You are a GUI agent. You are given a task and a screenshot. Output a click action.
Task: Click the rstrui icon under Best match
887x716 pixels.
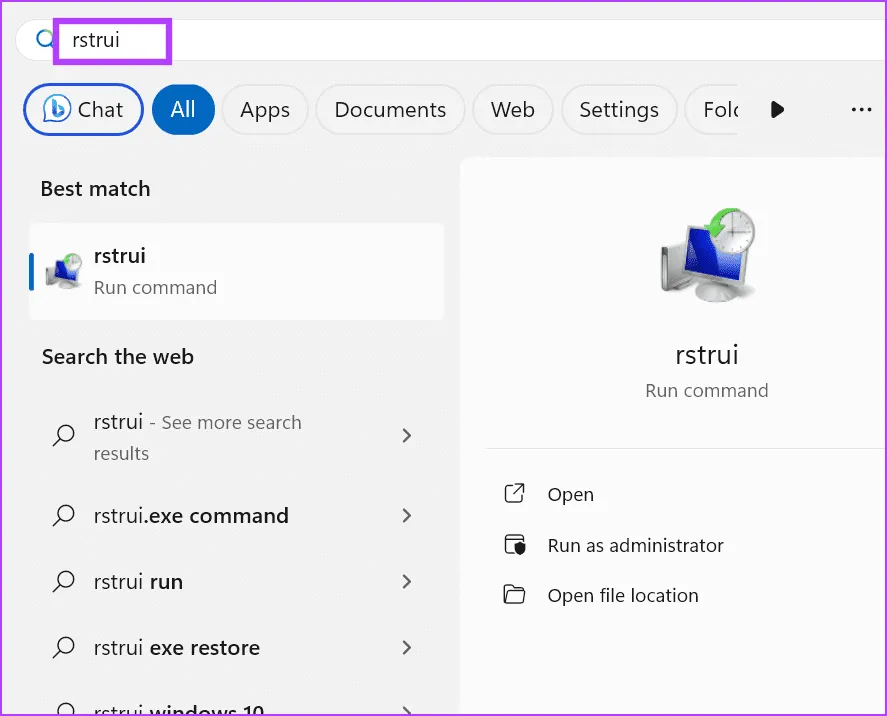tap(64, 272)
